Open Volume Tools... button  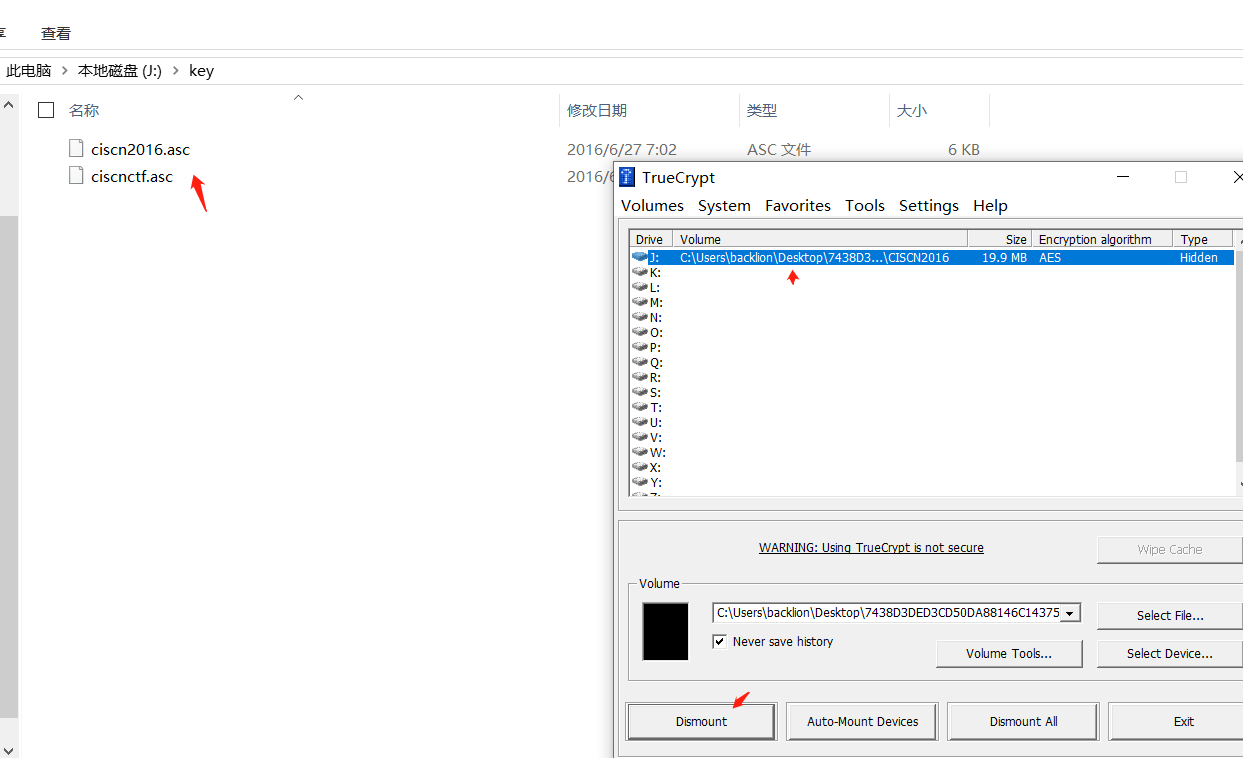(x=1009, y=653)
